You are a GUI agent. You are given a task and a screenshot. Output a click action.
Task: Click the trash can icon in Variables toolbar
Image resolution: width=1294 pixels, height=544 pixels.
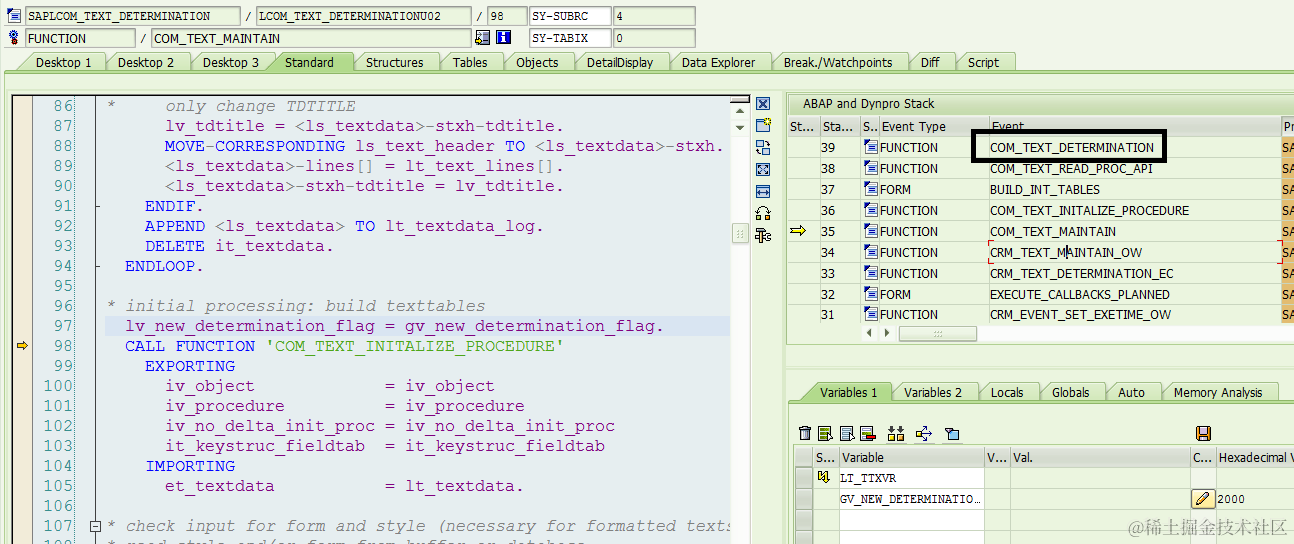tap(805, 433)
